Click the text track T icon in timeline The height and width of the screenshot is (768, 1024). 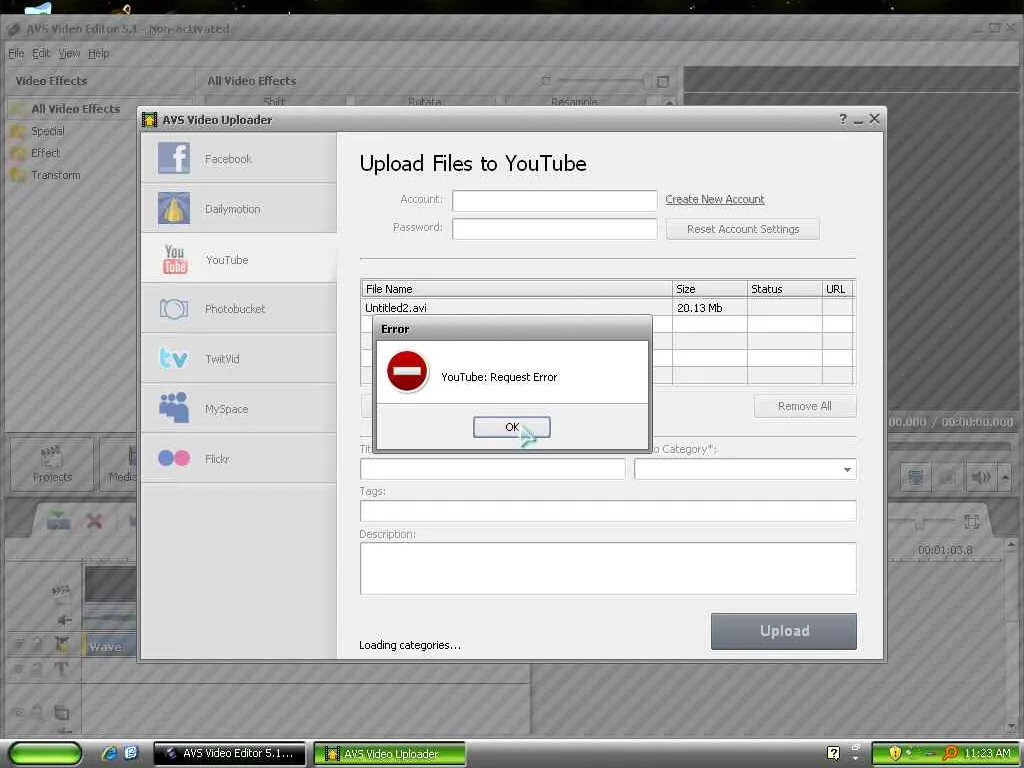[x=61, y=669]
